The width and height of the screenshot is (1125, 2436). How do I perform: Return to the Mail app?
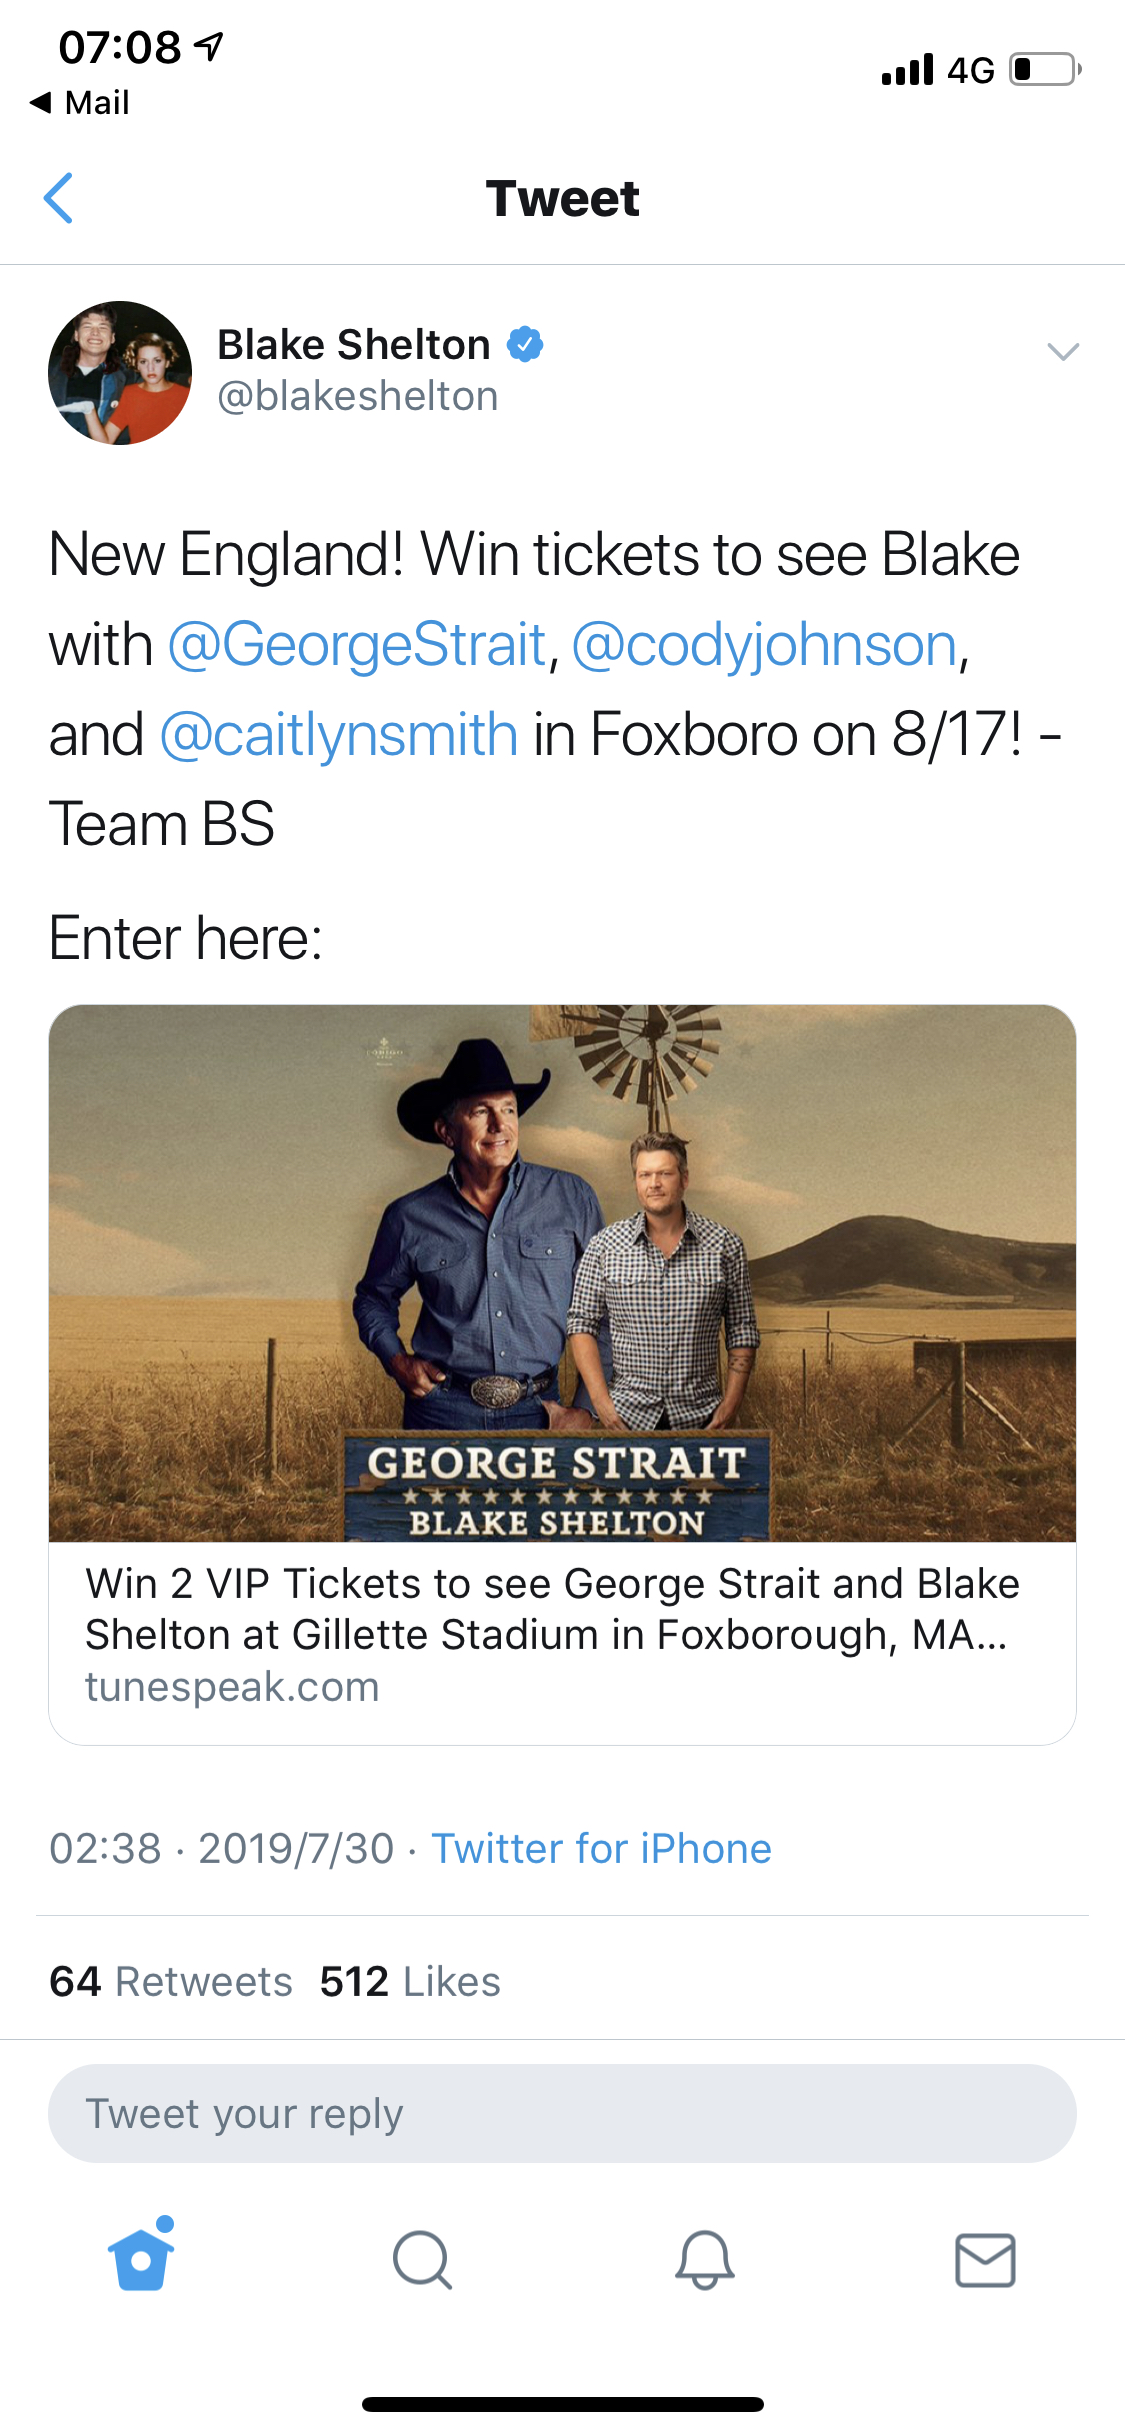(x=80, y=102)
